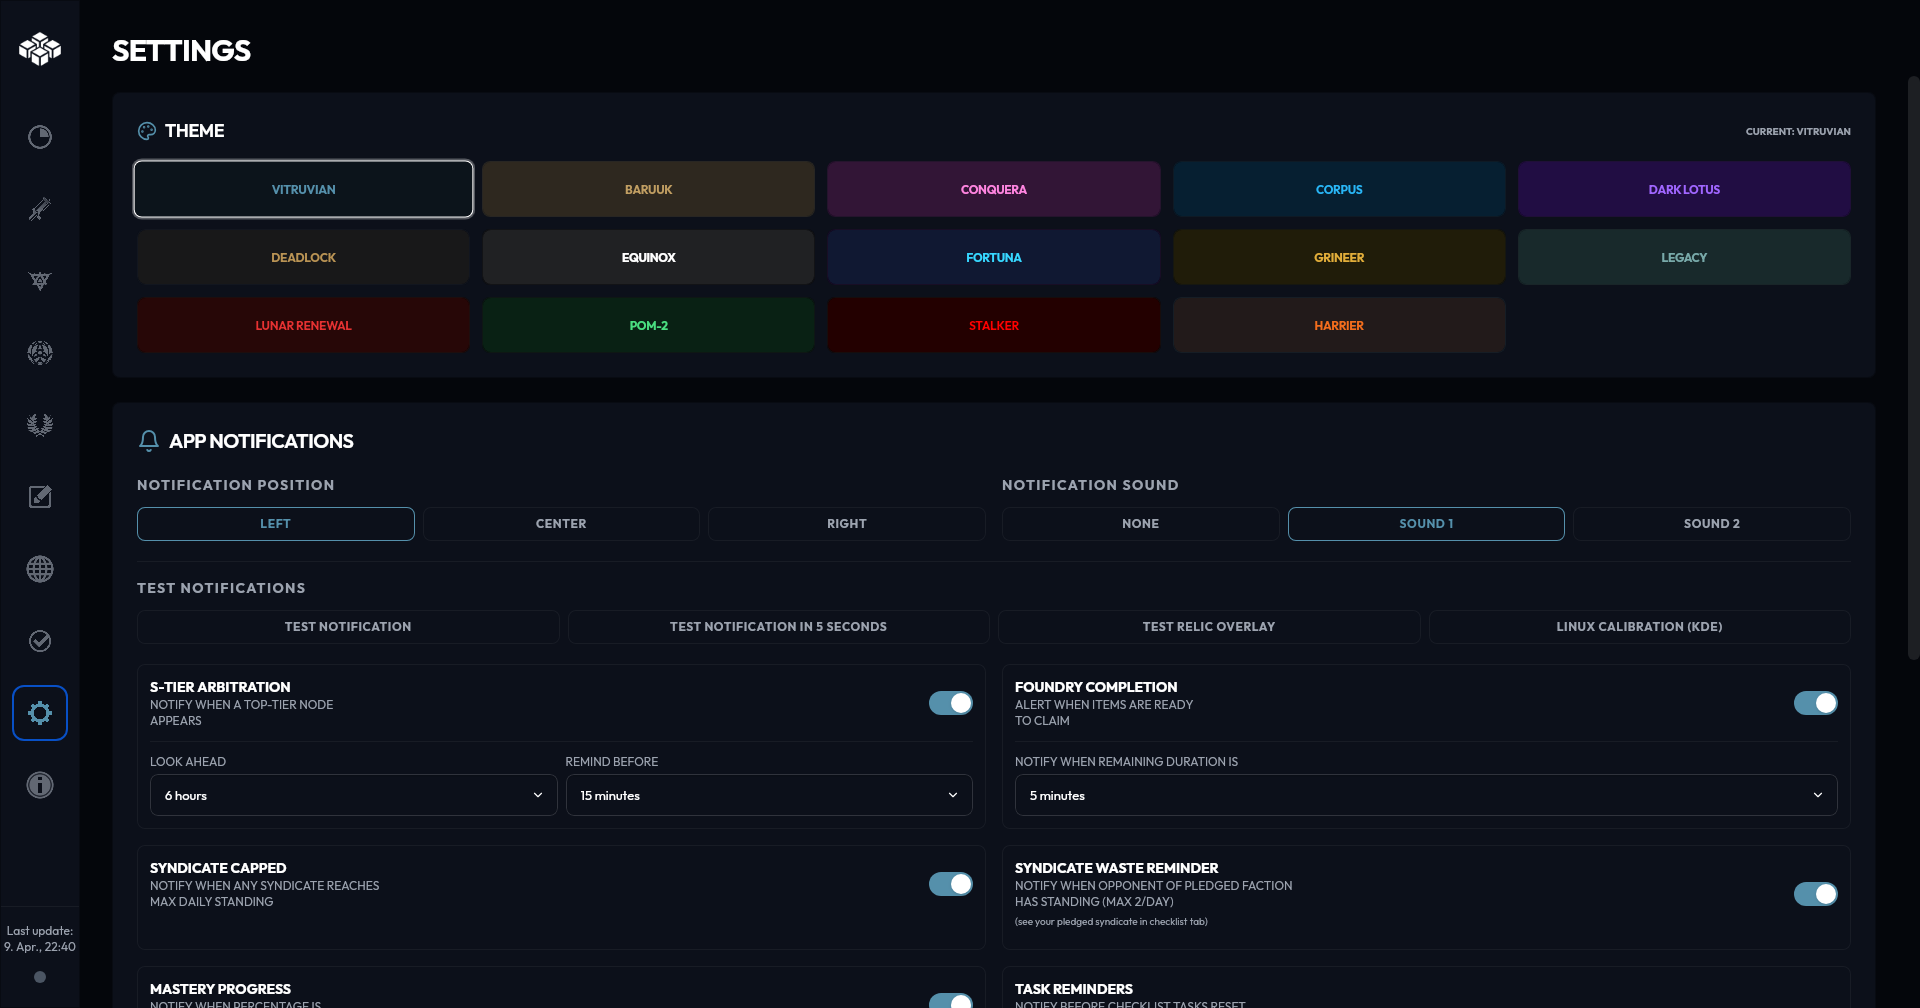1920x1008 pixels.
Task: Click the emblem icon below the weapon icon
Action: click(40, 281)
